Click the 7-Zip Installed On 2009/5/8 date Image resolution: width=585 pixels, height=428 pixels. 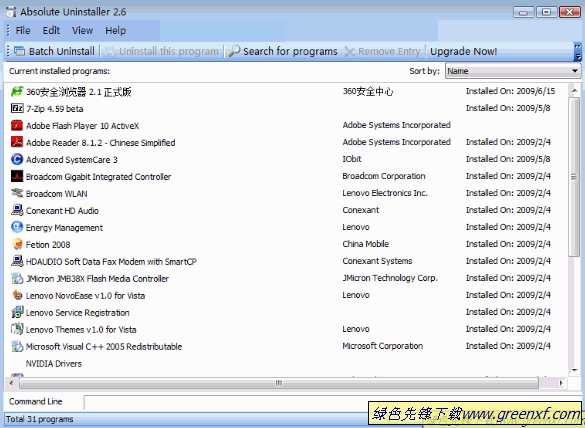coord(508,108)
